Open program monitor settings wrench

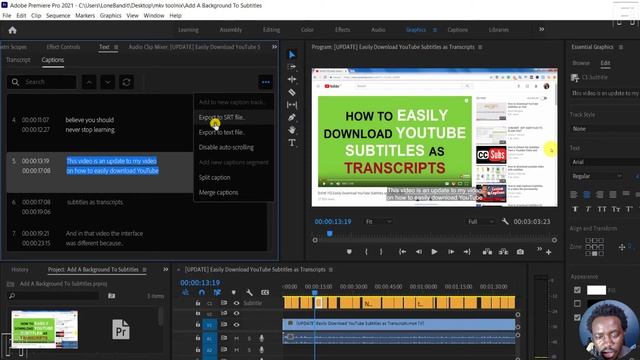[505, 221]
